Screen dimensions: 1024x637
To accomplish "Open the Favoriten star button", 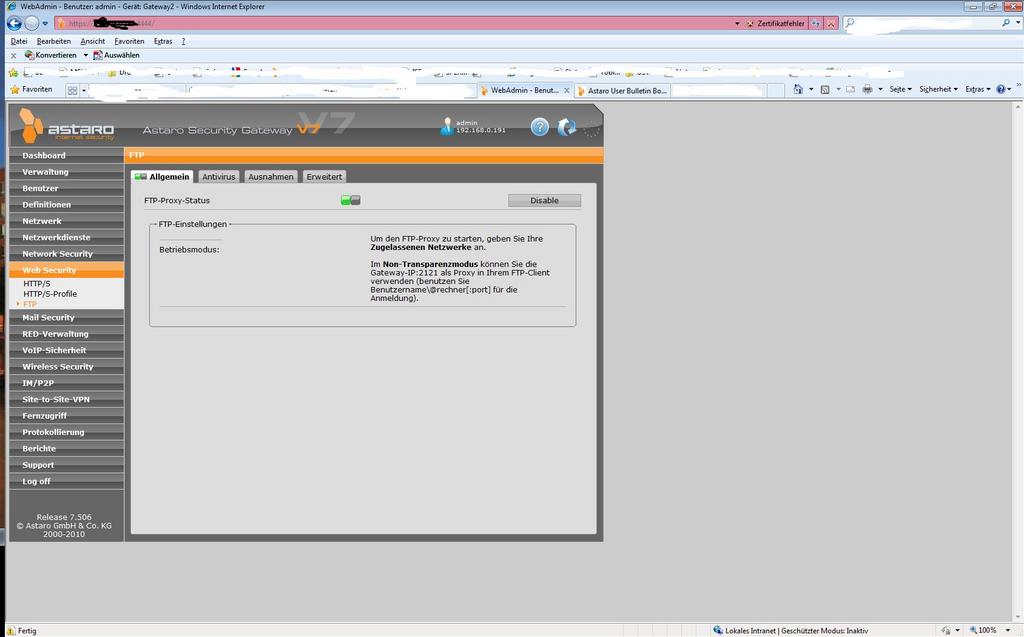I will click(30, 89).
